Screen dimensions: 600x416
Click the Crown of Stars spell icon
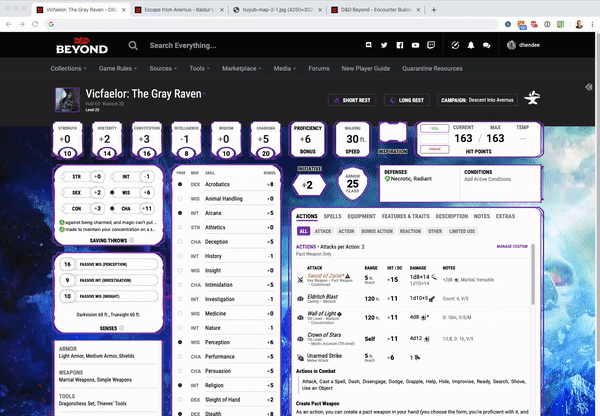click(300, 339)
